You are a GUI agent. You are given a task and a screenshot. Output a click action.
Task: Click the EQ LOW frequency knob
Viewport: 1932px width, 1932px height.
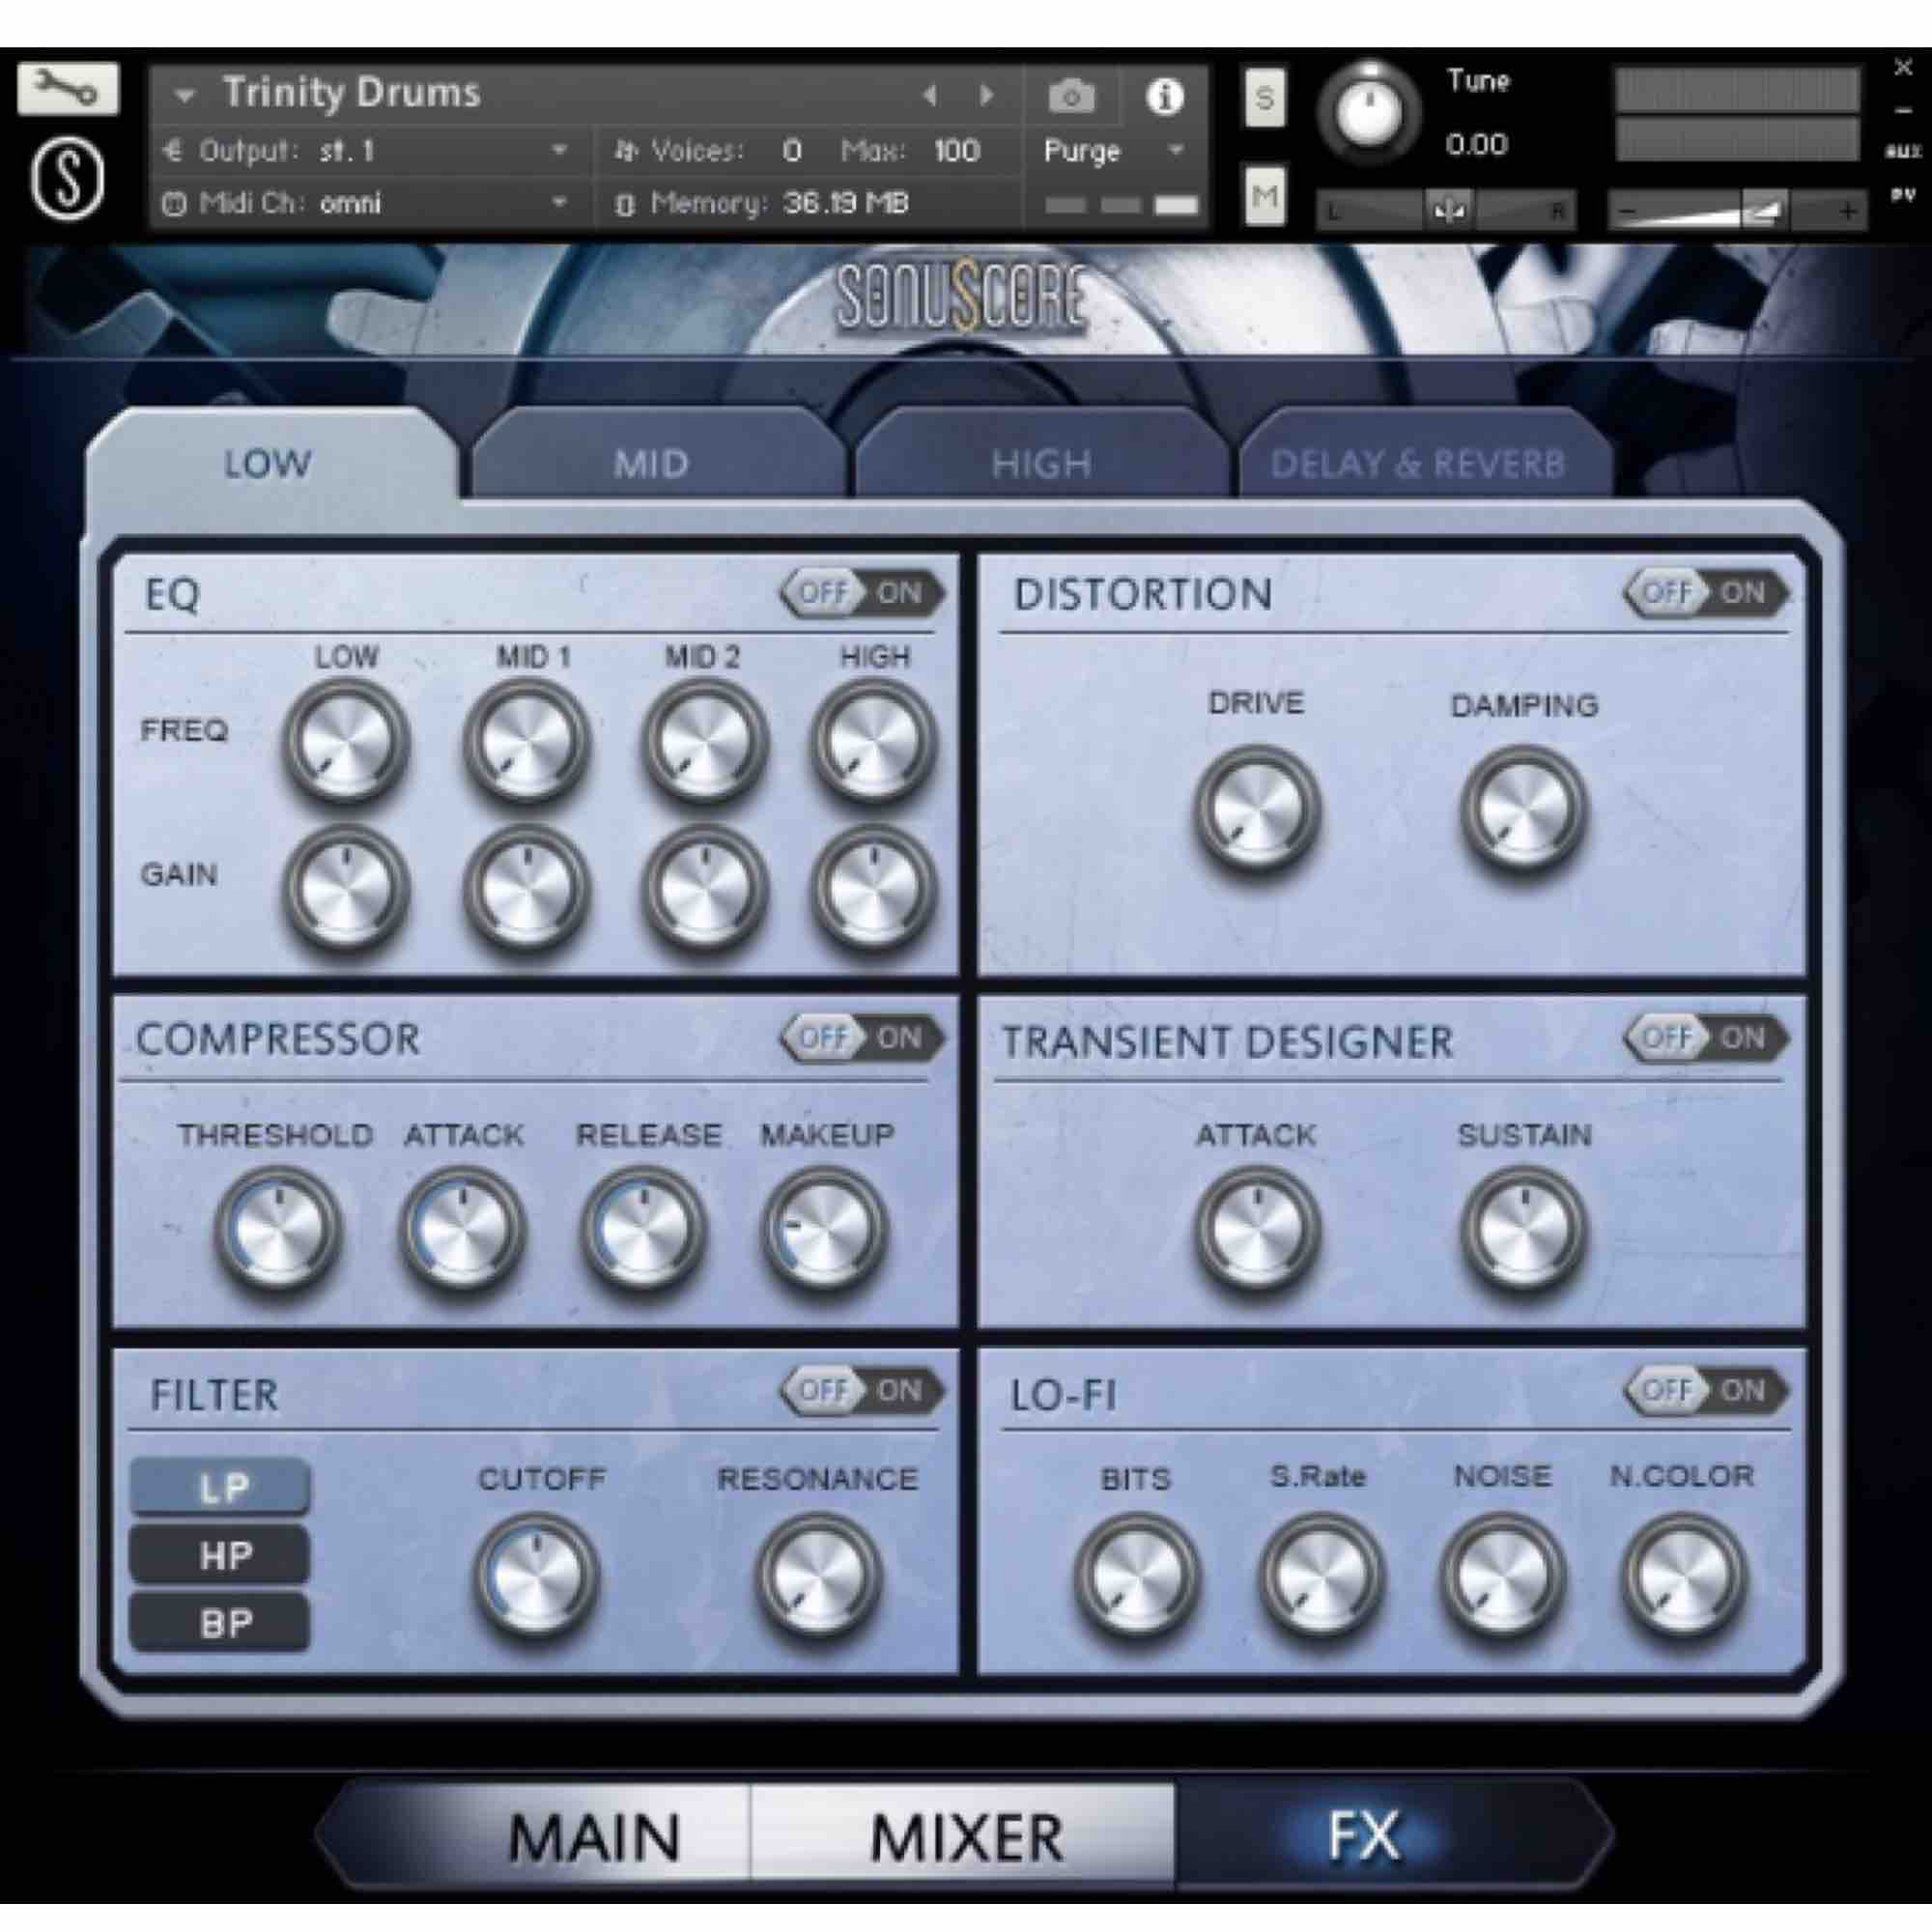[x=345, y=741]
